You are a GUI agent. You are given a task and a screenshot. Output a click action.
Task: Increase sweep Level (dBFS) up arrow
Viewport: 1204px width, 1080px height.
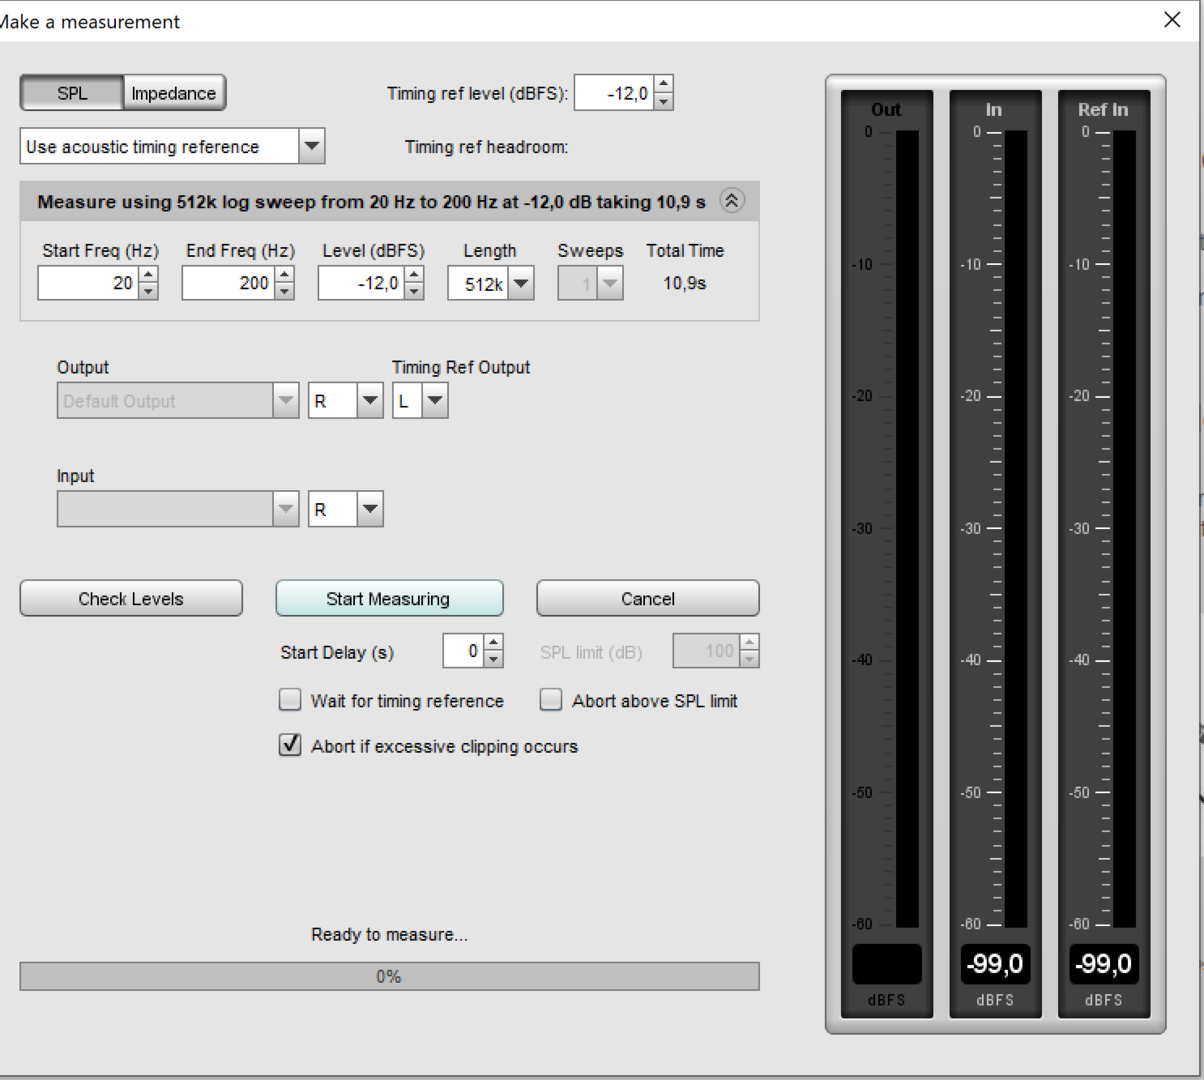414,275
